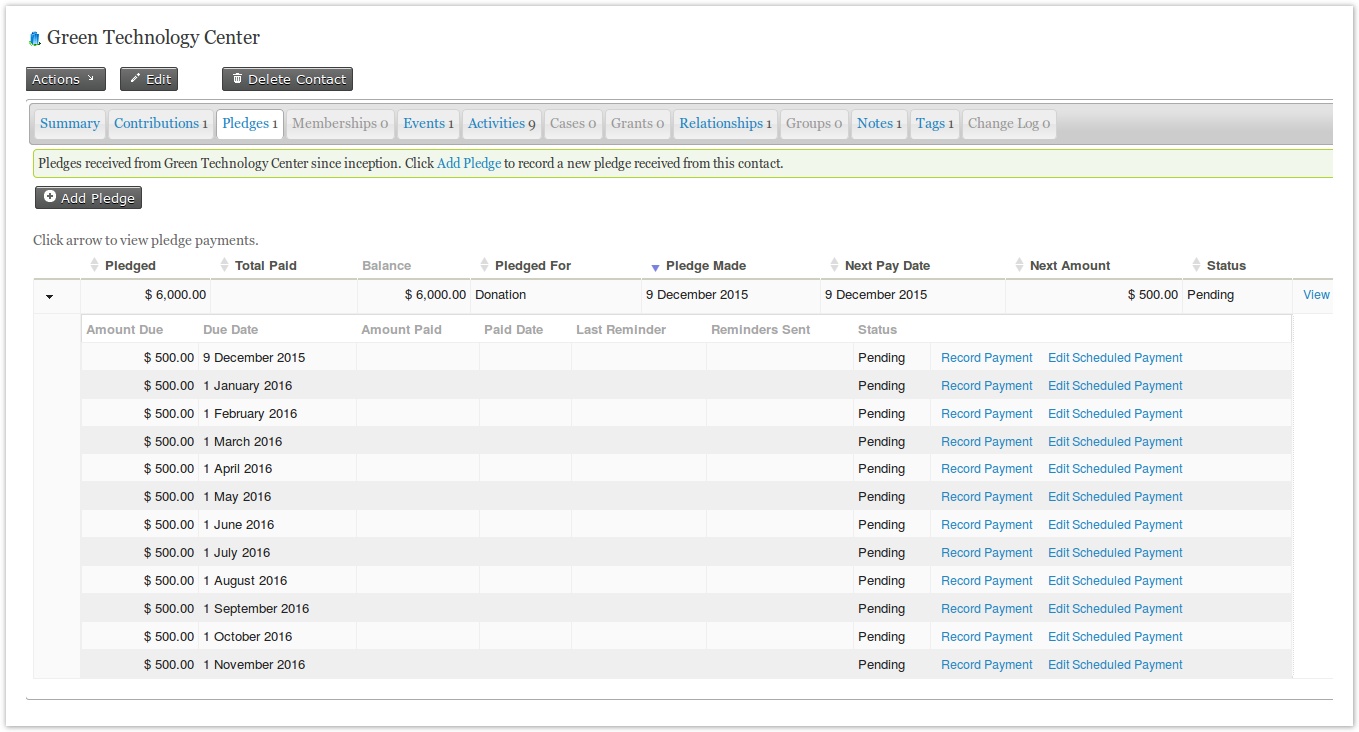View the $6,000.00 pledge details
This screenshot has width=1359, height=732.
[x=1316, y=295]
